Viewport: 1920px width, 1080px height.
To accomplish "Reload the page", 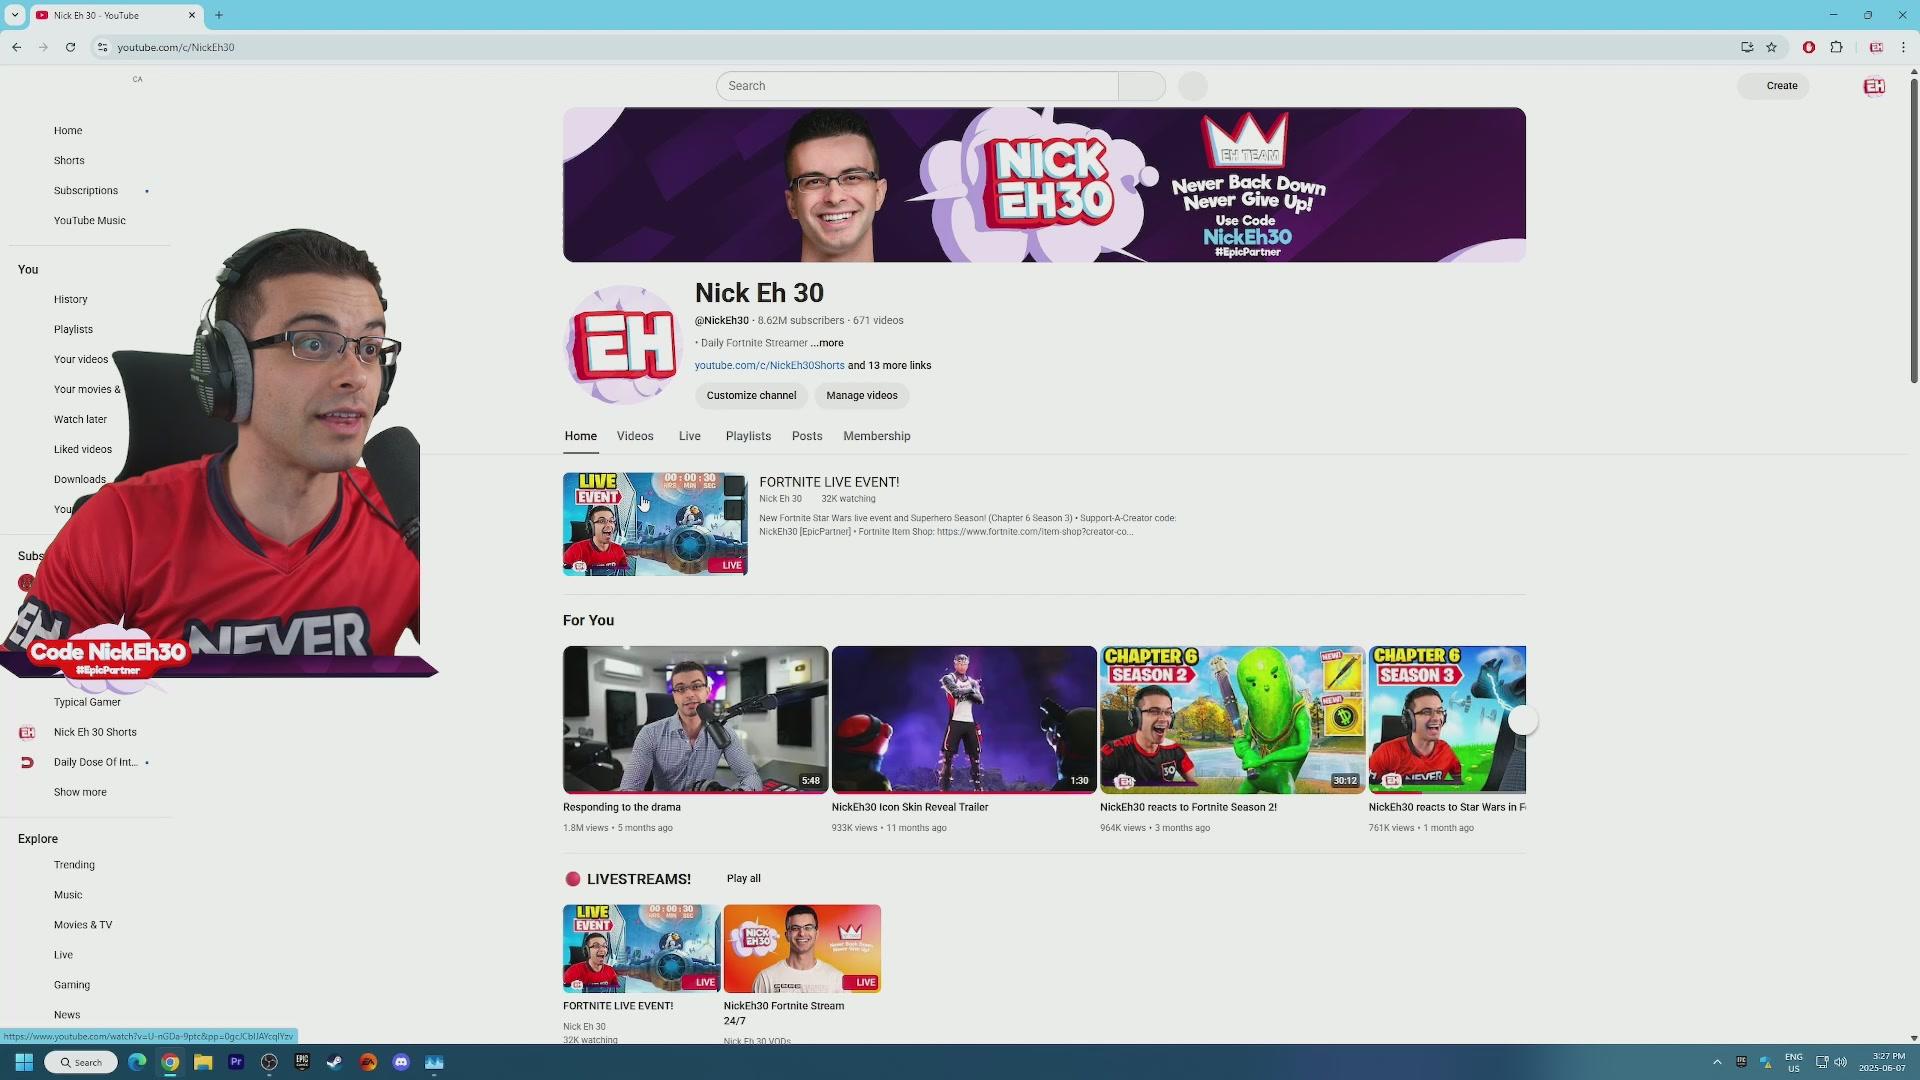I will pyautogui.click(x=70, y=47).
